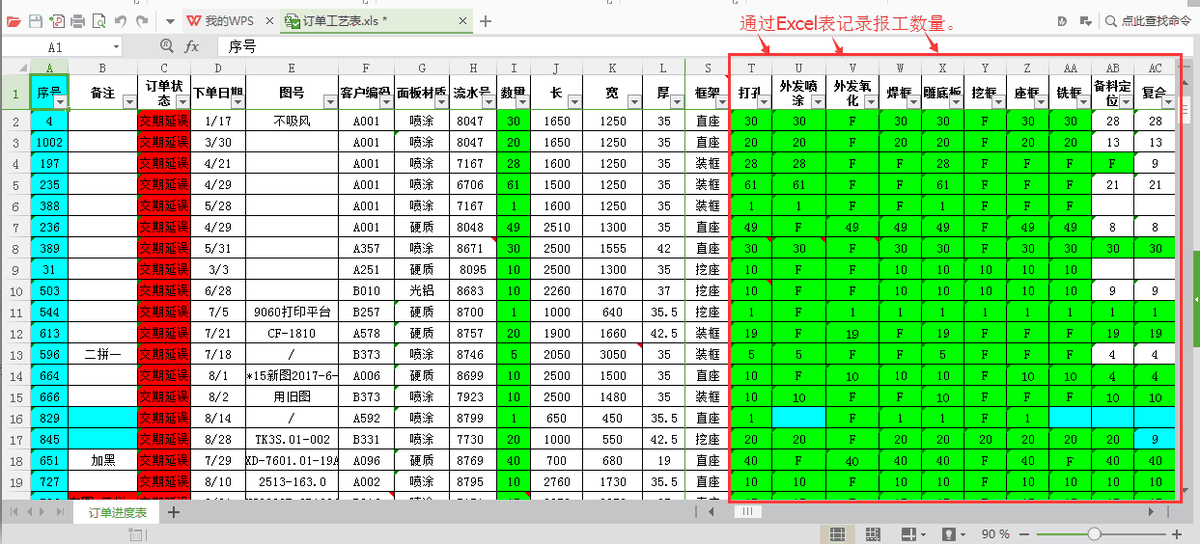Image resolution: width=1200 pixels, height=544 pixels.
Task: Open the filter dropdown for 订单状态 column
Action: click(183, 102)
